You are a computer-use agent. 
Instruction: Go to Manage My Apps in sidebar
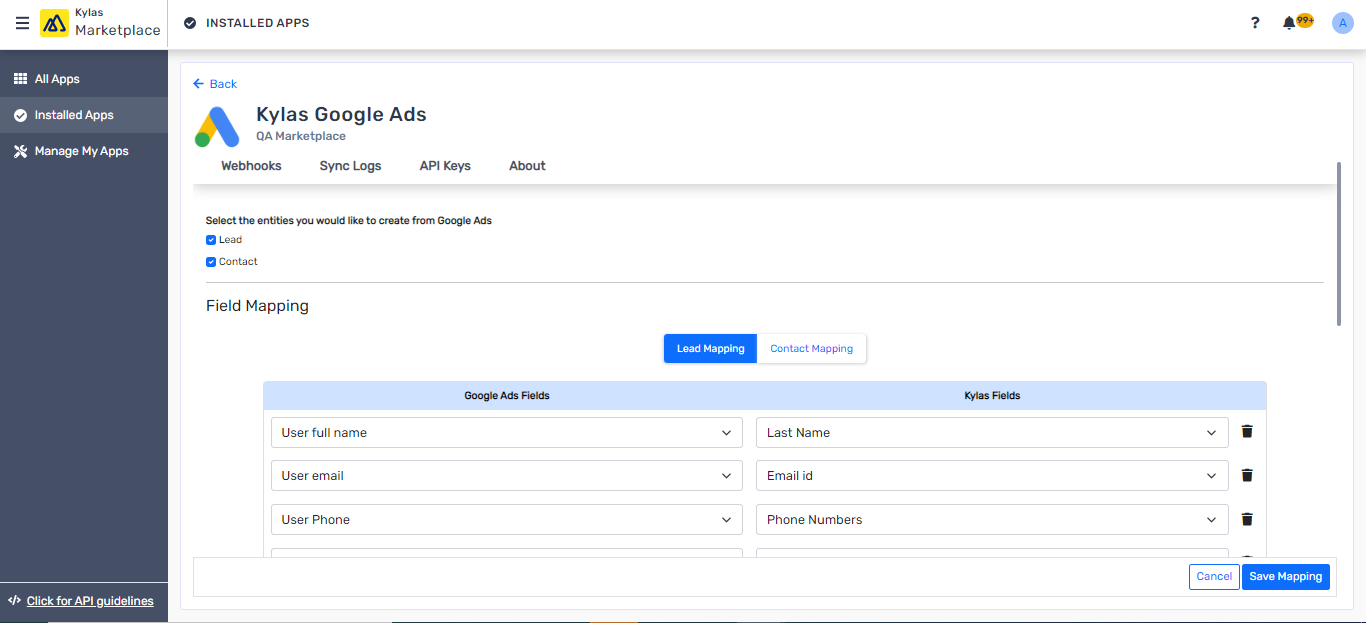84,151
